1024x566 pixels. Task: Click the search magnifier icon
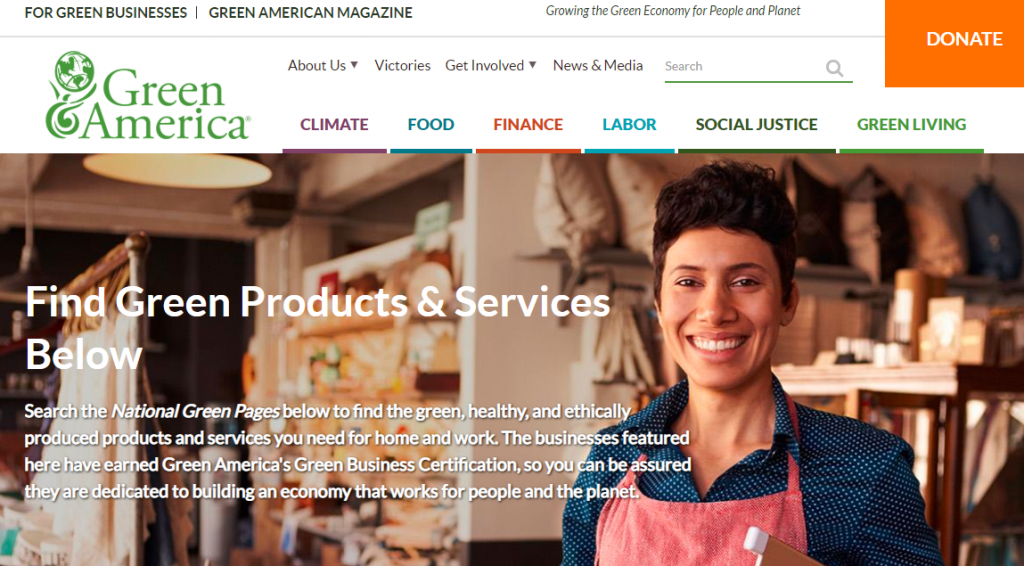click(x=834, y=67)
